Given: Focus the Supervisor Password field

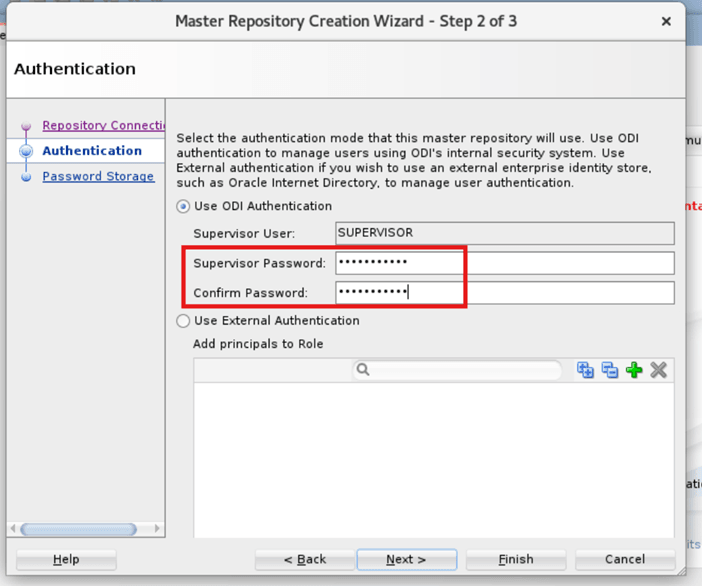Looking at the screenshot, I should coord(505,263).
